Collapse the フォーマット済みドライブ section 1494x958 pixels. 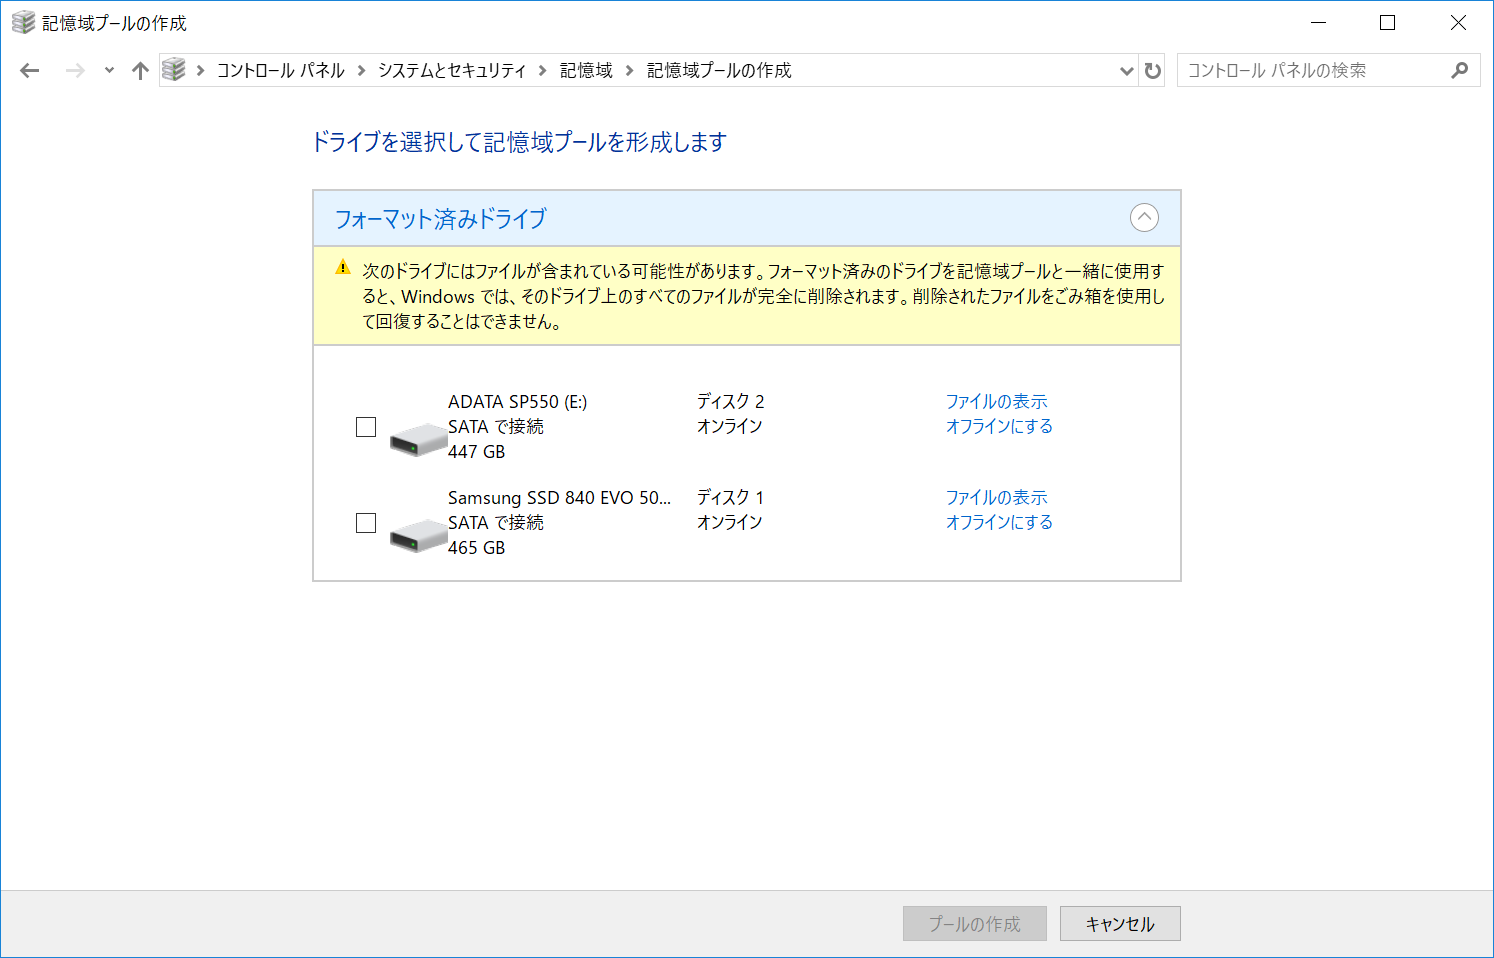[x=1146, y=217]
